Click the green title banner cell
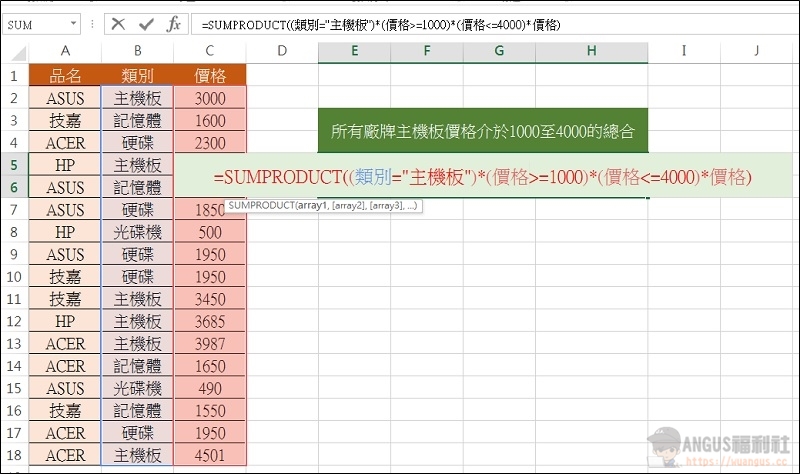800x474 pixels. tap(483, 130)
